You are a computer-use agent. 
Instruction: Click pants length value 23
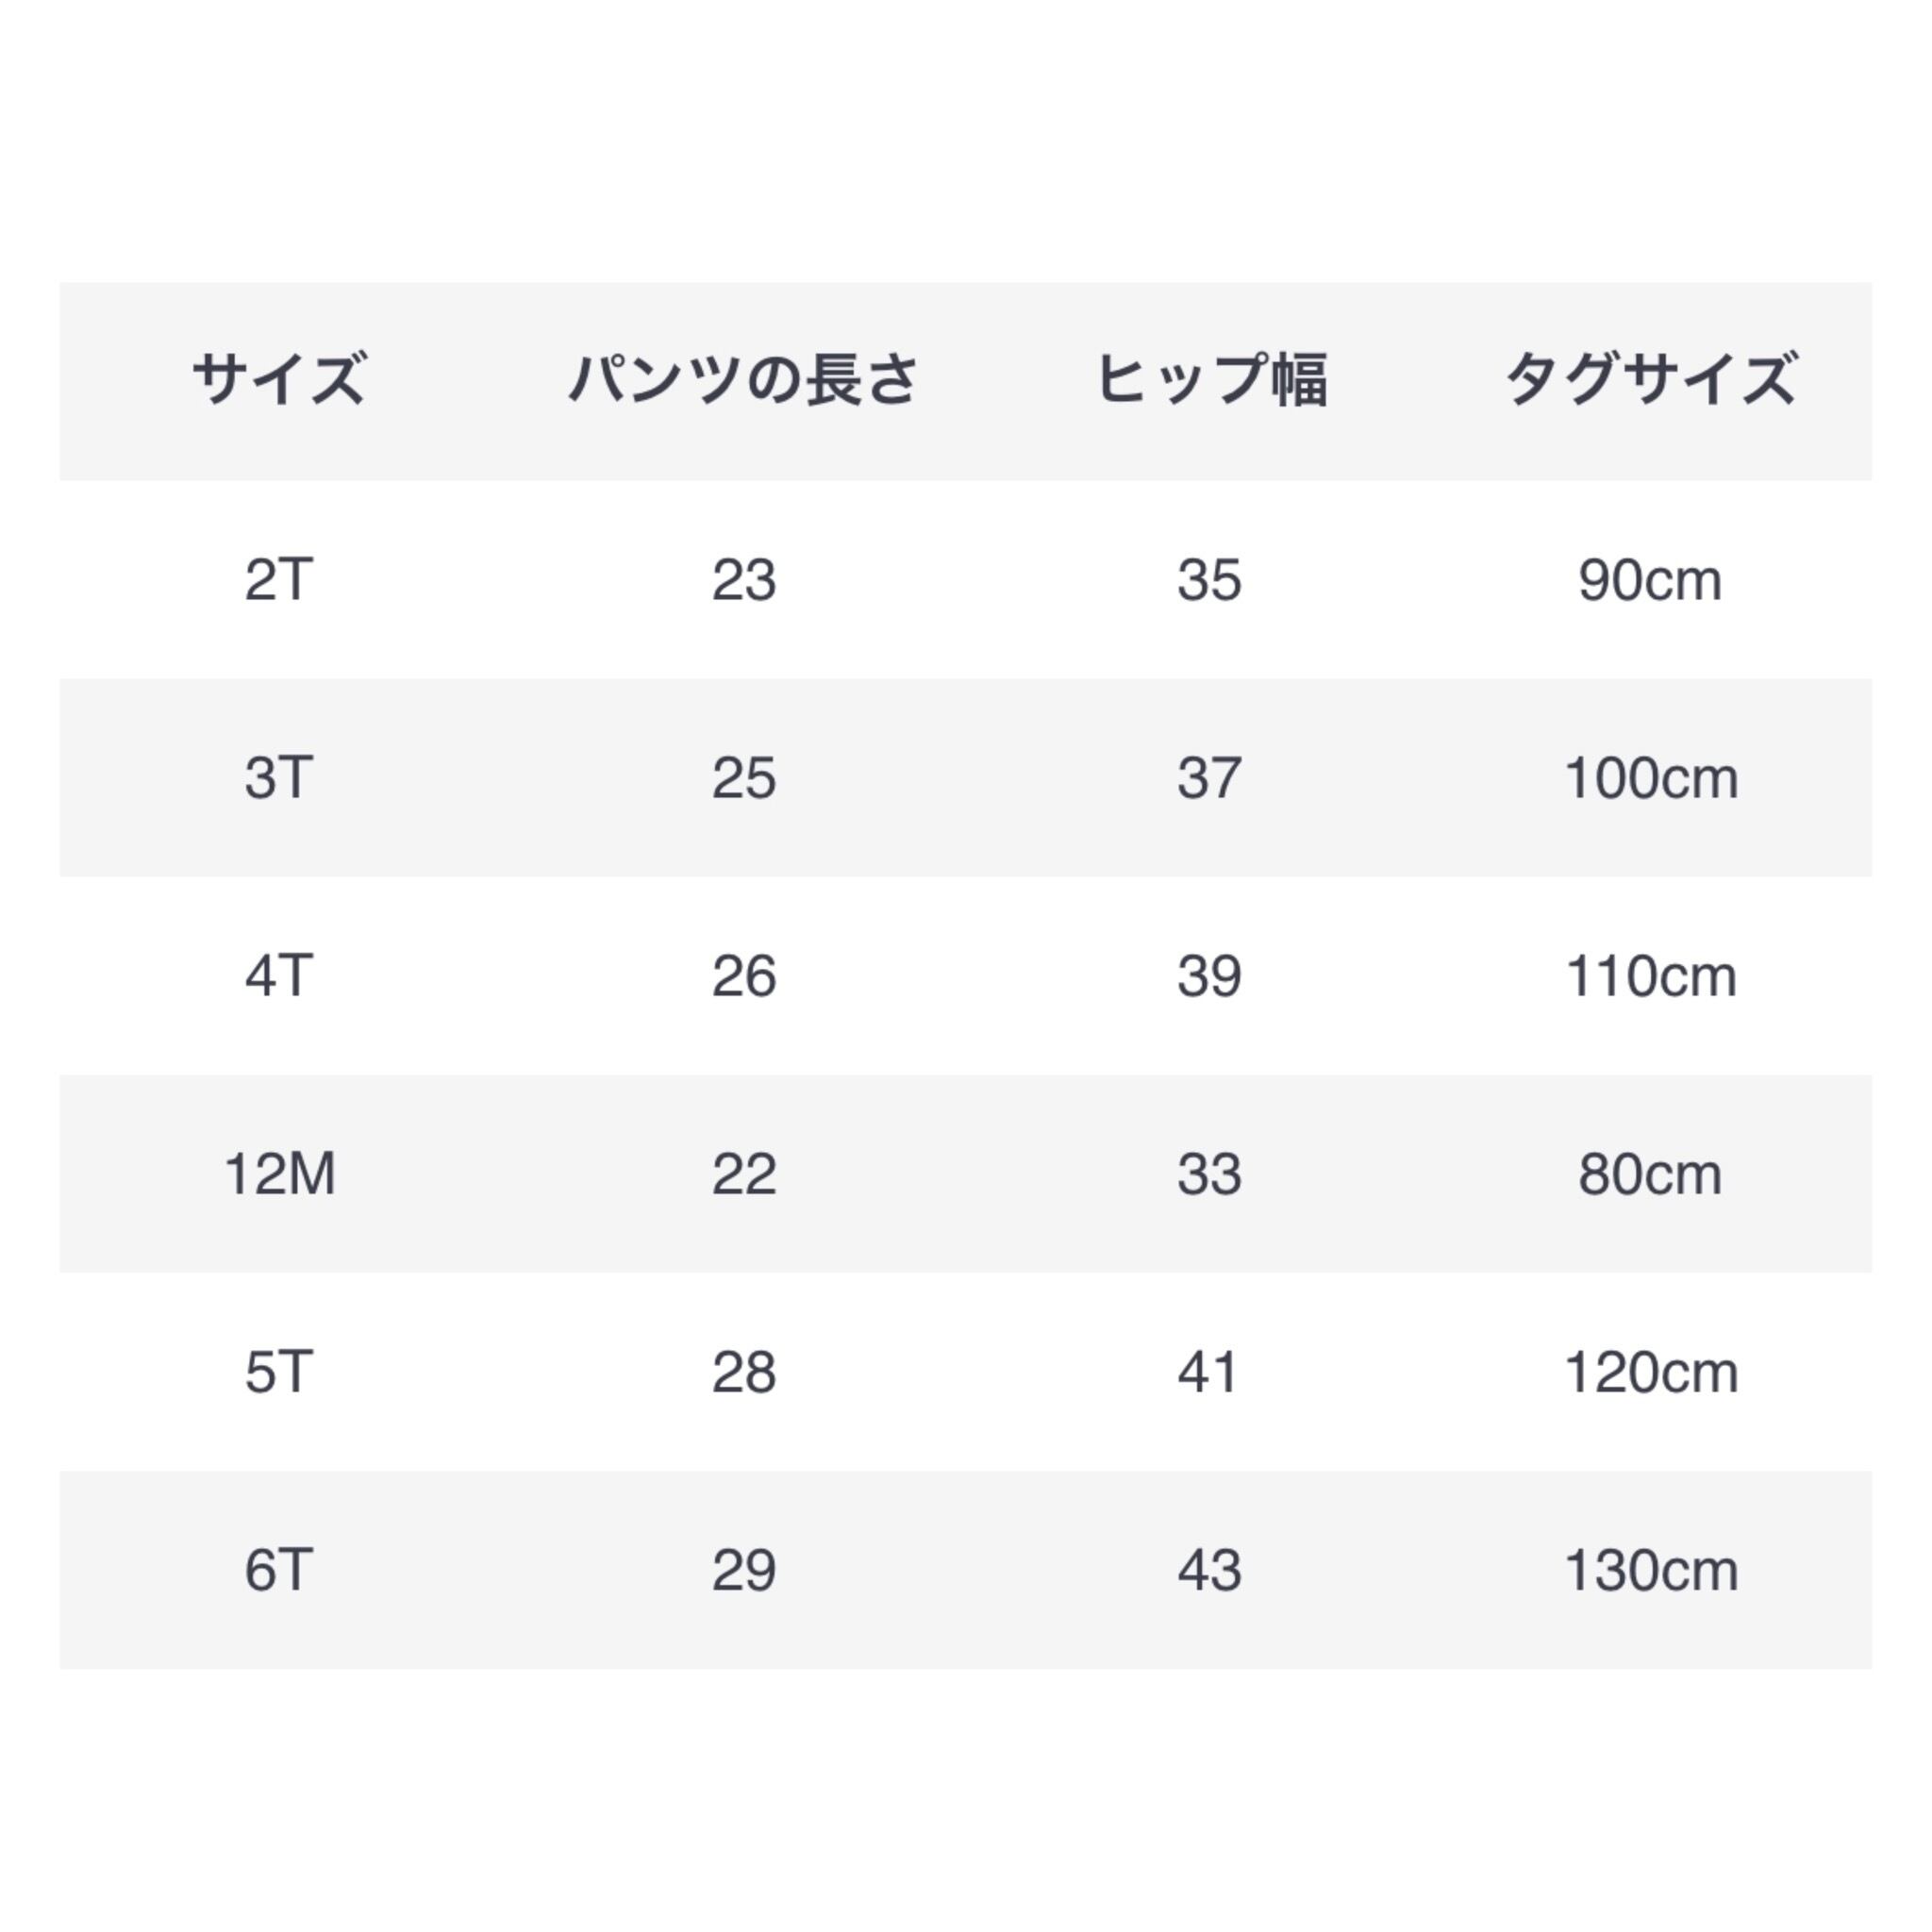pos(744,580)
